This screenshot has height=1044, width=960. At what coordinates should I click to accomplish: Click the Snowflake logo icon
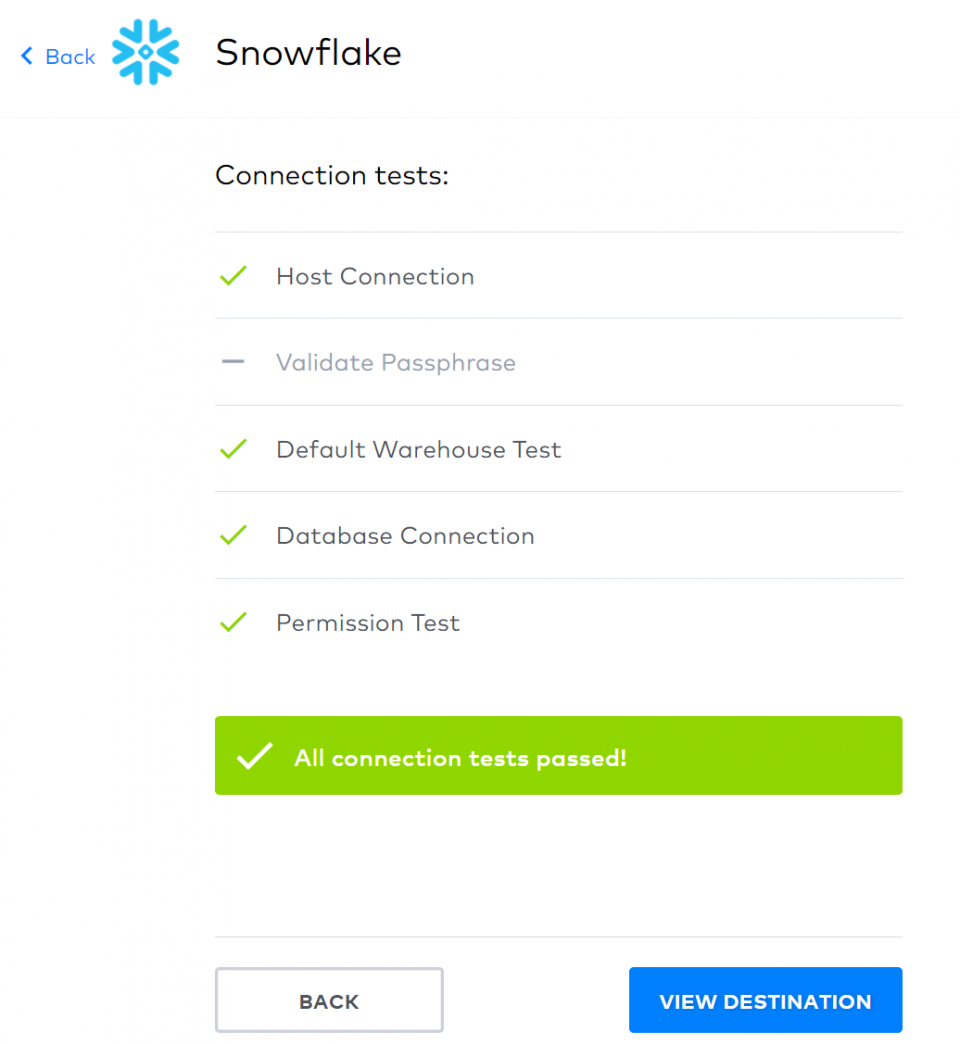148,52
